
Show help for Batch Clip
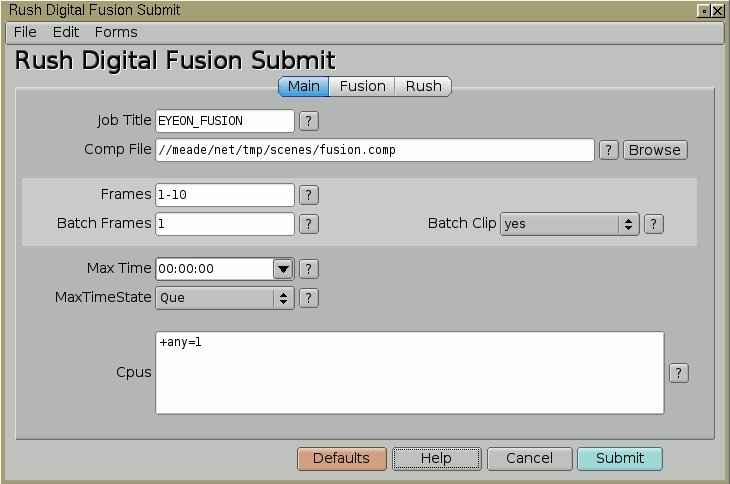click(654, 224)
